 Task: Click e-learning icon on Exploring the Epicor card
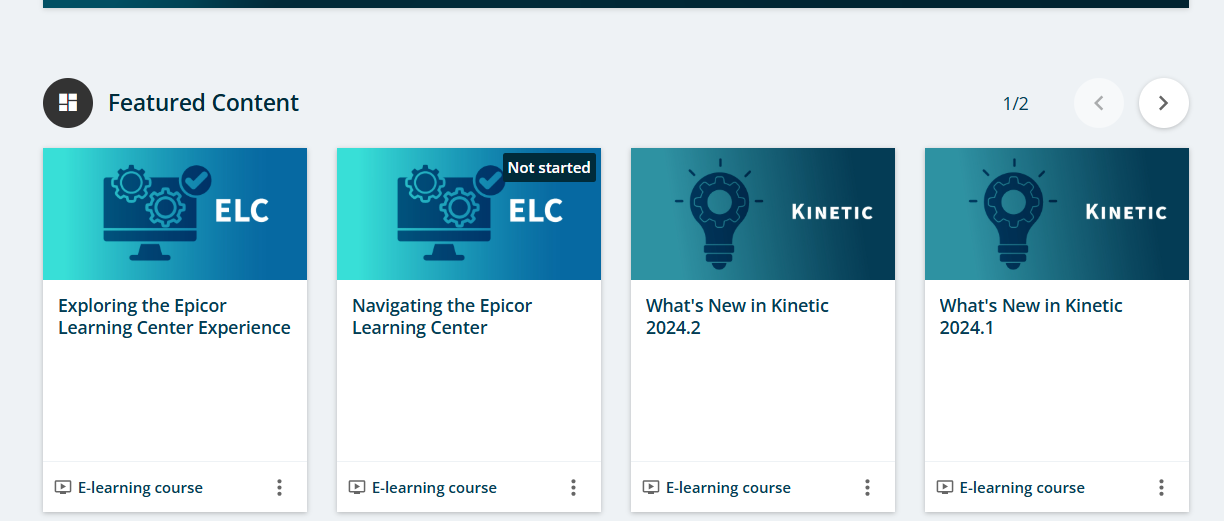(63, 488)
